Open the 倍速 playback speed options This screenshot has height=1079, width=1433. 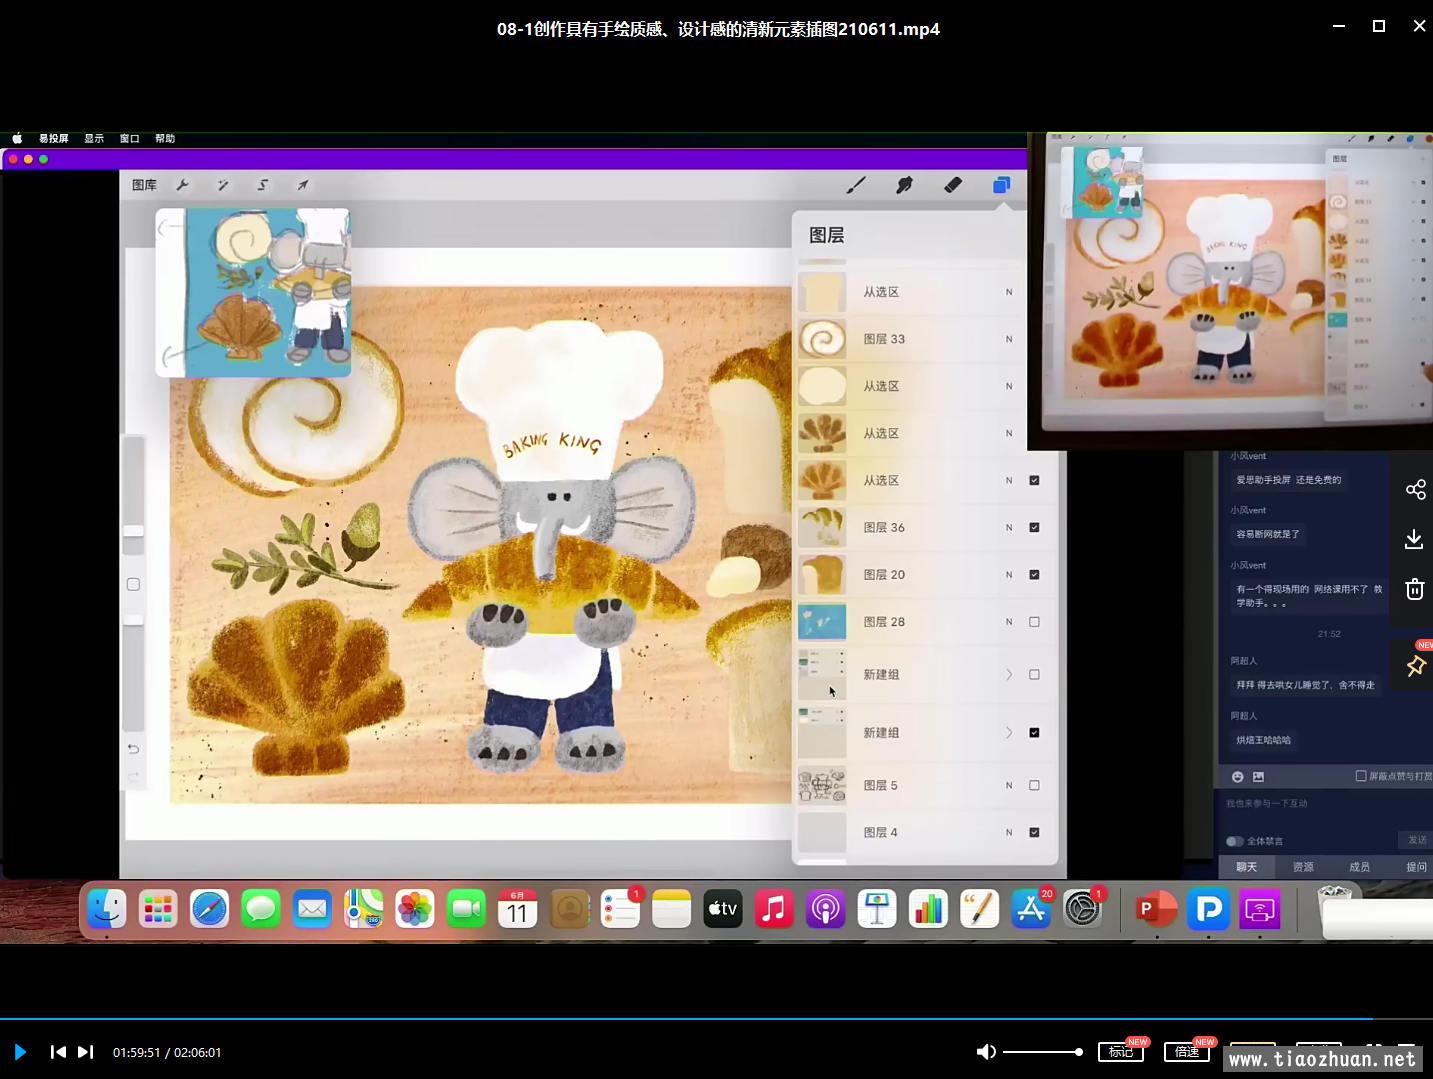1187,1052
